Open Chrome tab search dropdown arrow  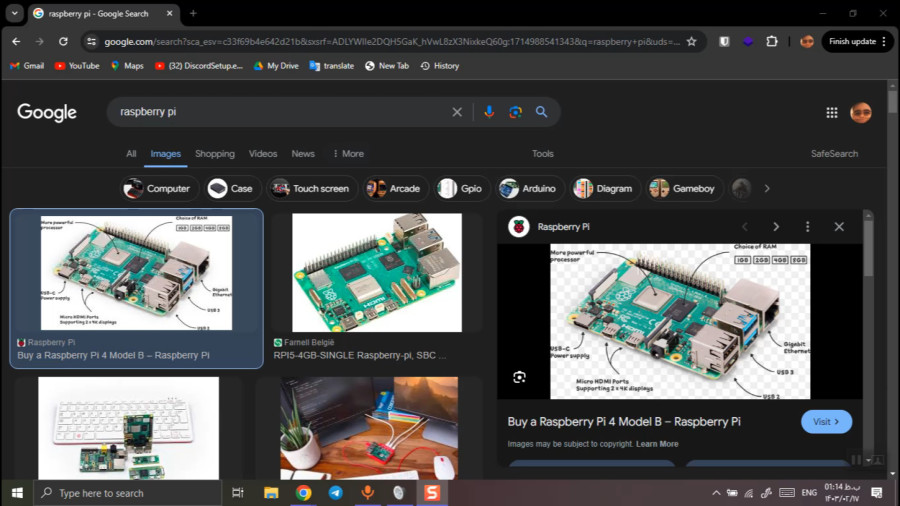click(x=15, y=13)
